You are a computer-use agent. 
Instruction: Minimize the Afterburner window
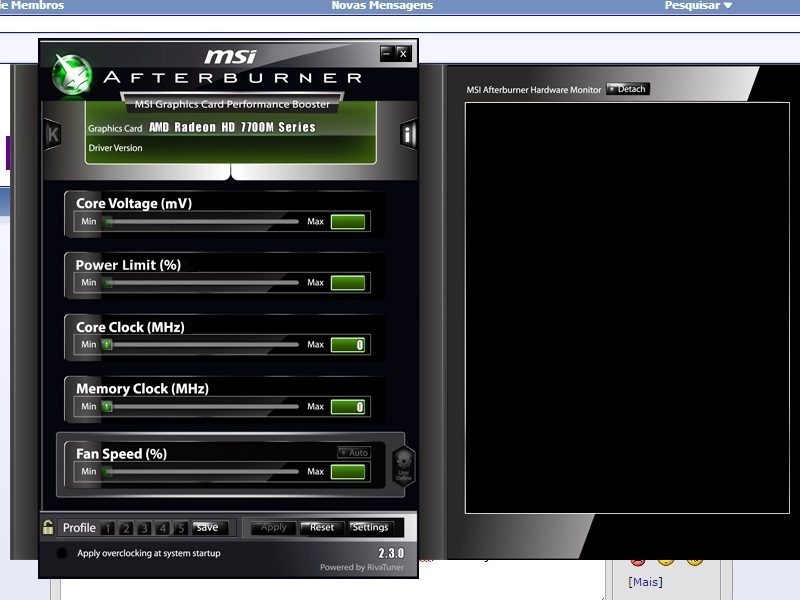[x=387, y=53]
